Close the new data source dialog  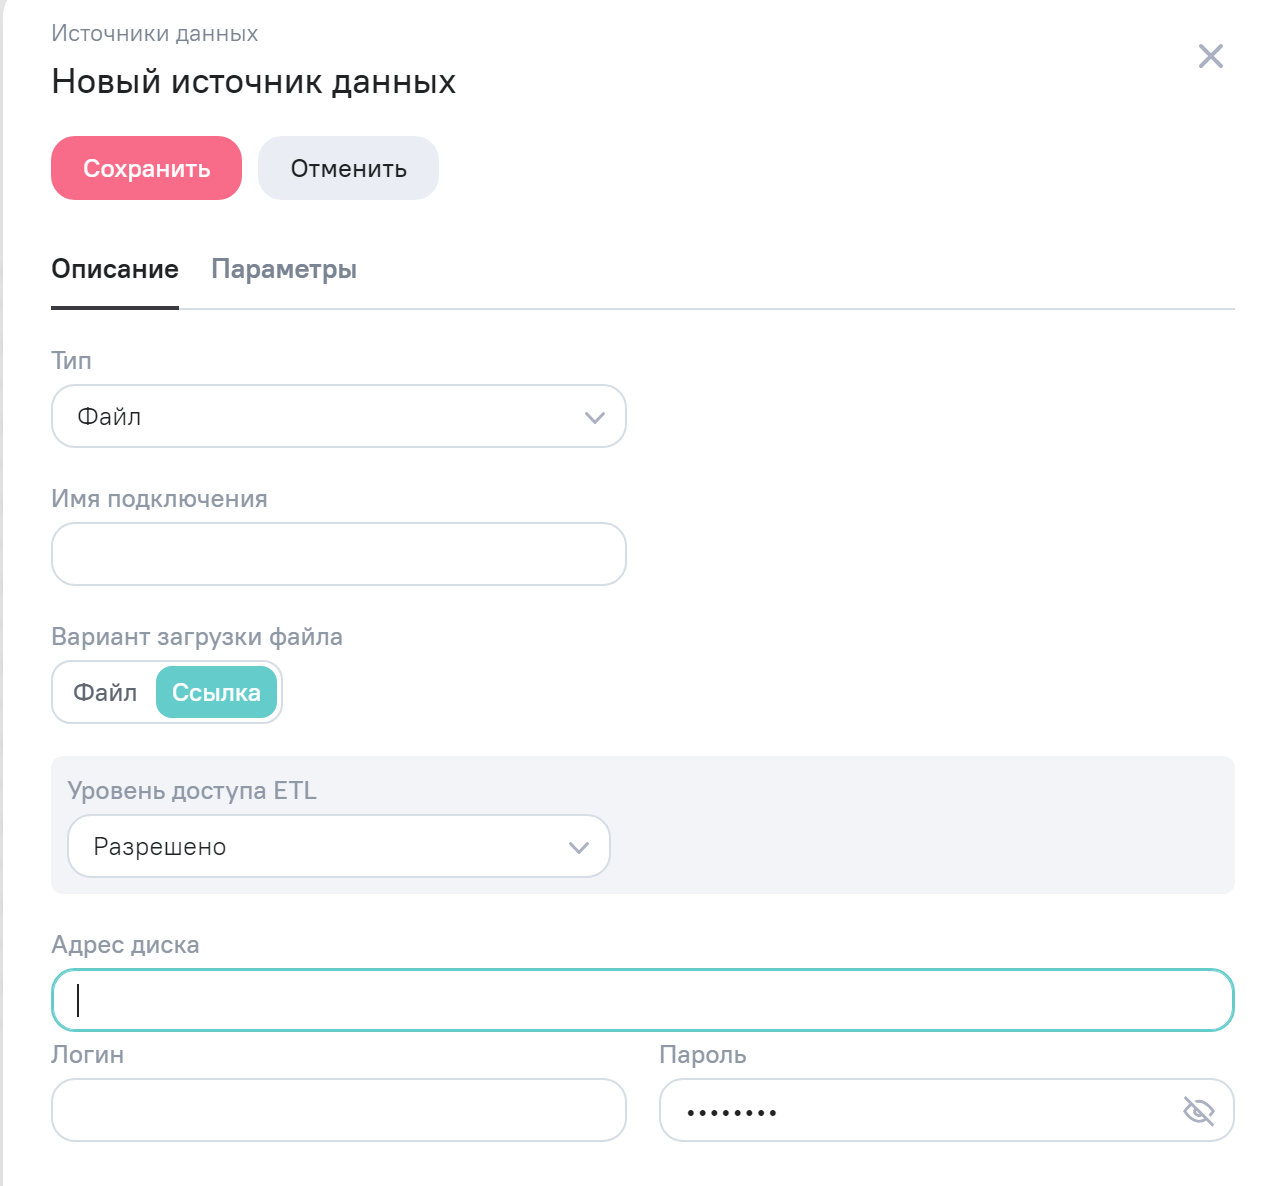pyautogui.click(x=1210, y=56)
